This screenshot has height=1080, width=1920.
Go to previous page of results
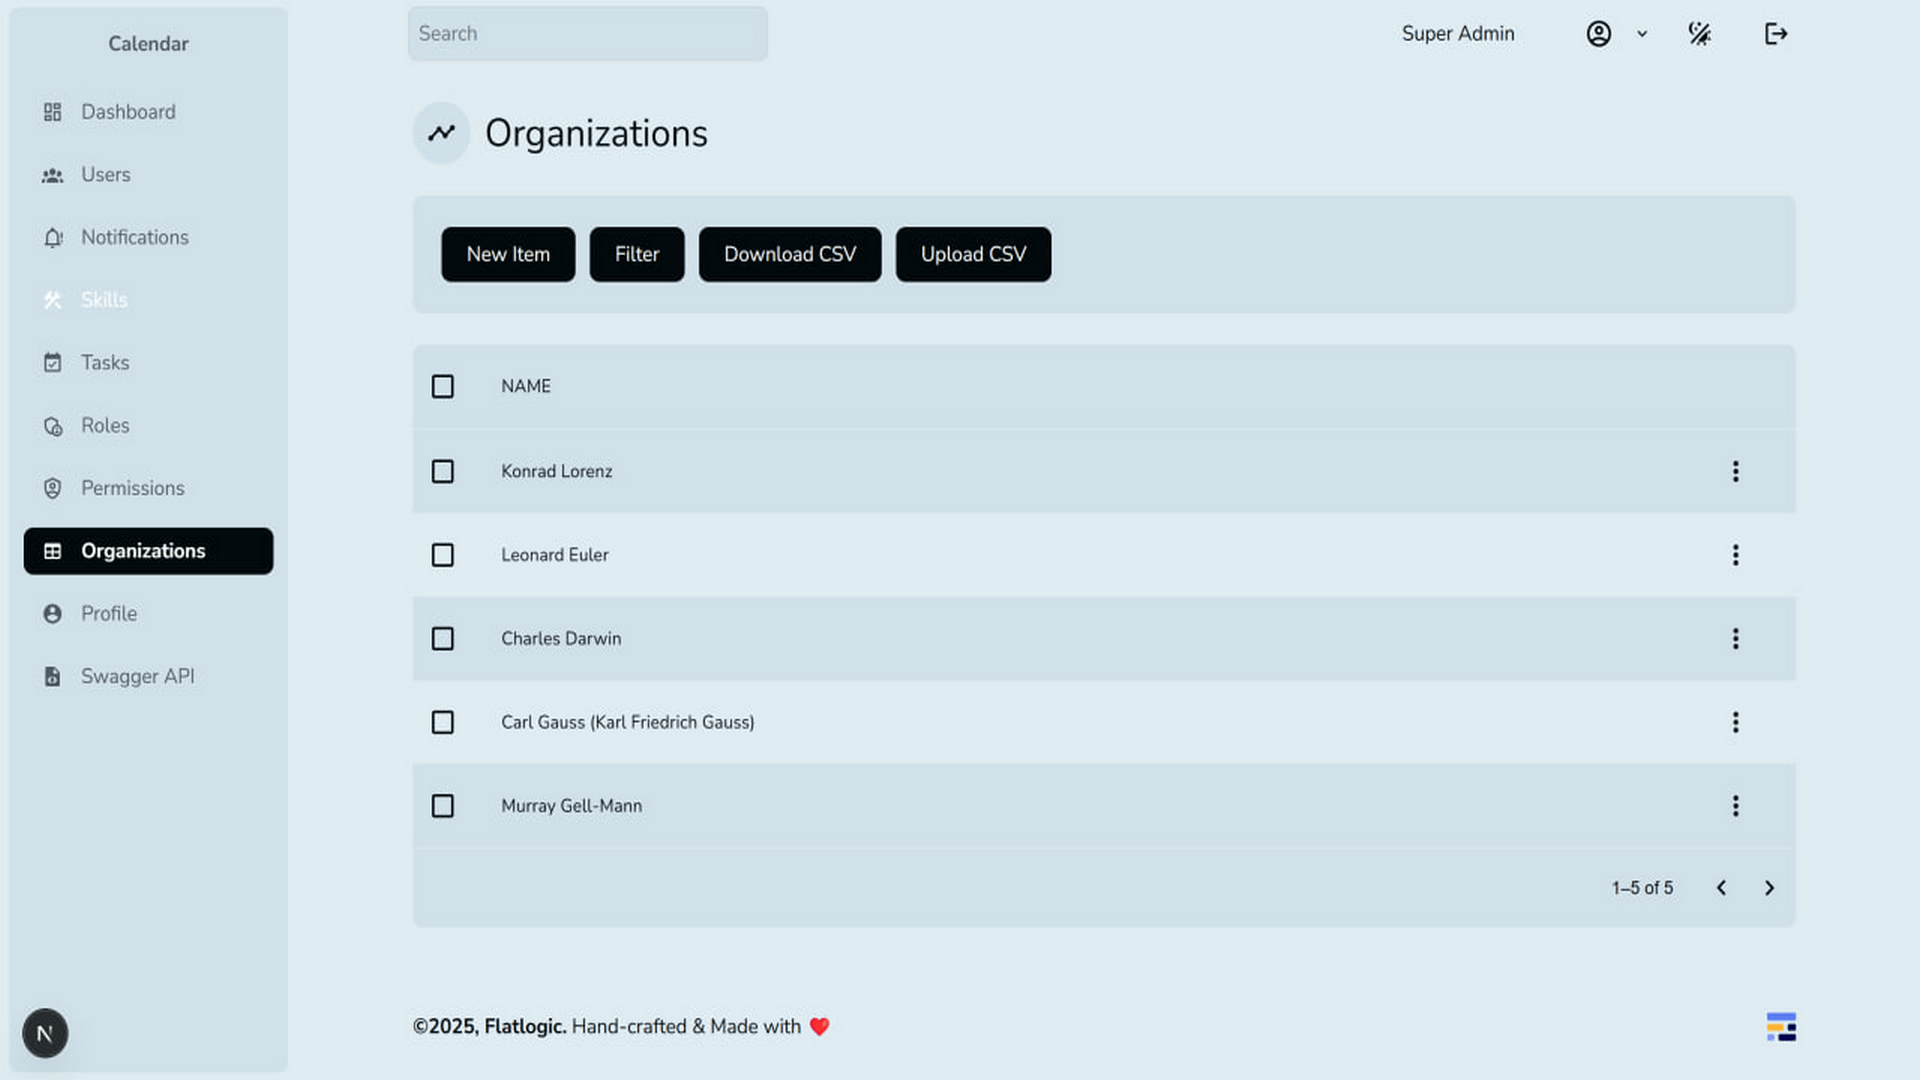[1721, 888]
